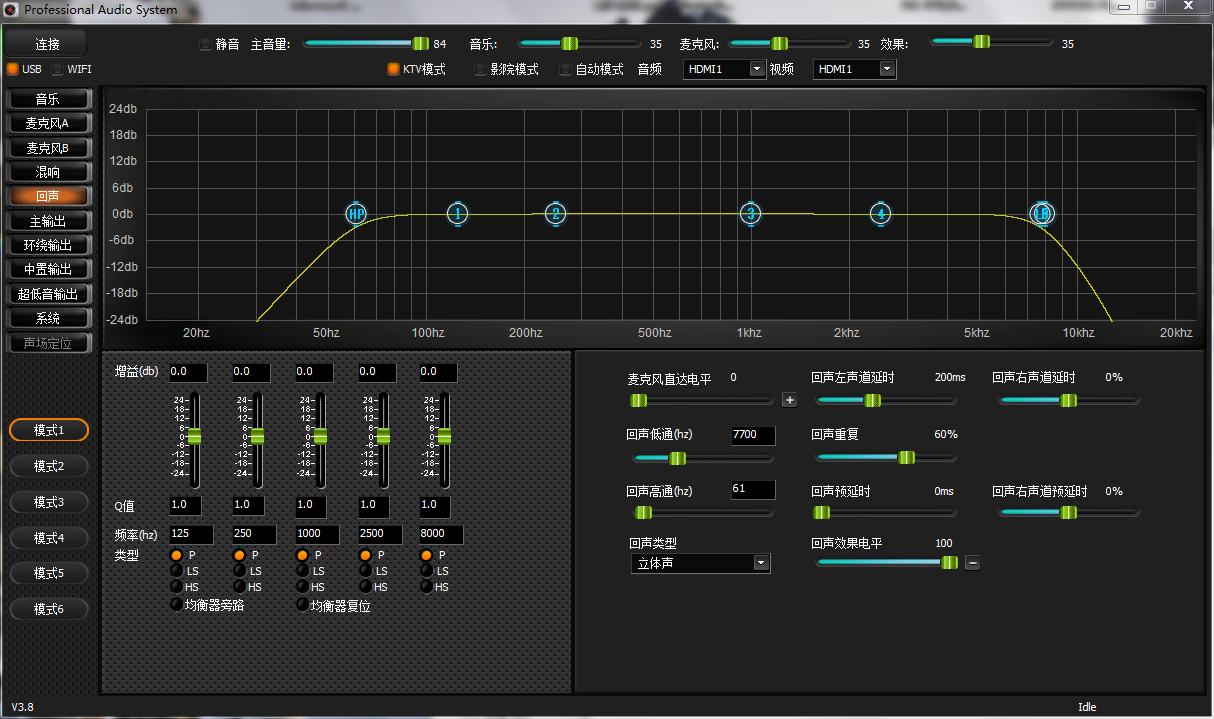The height and width of the screenshot is (719, 1214).
Task: Select the USB connection option
Action: (x=13, y=69)
